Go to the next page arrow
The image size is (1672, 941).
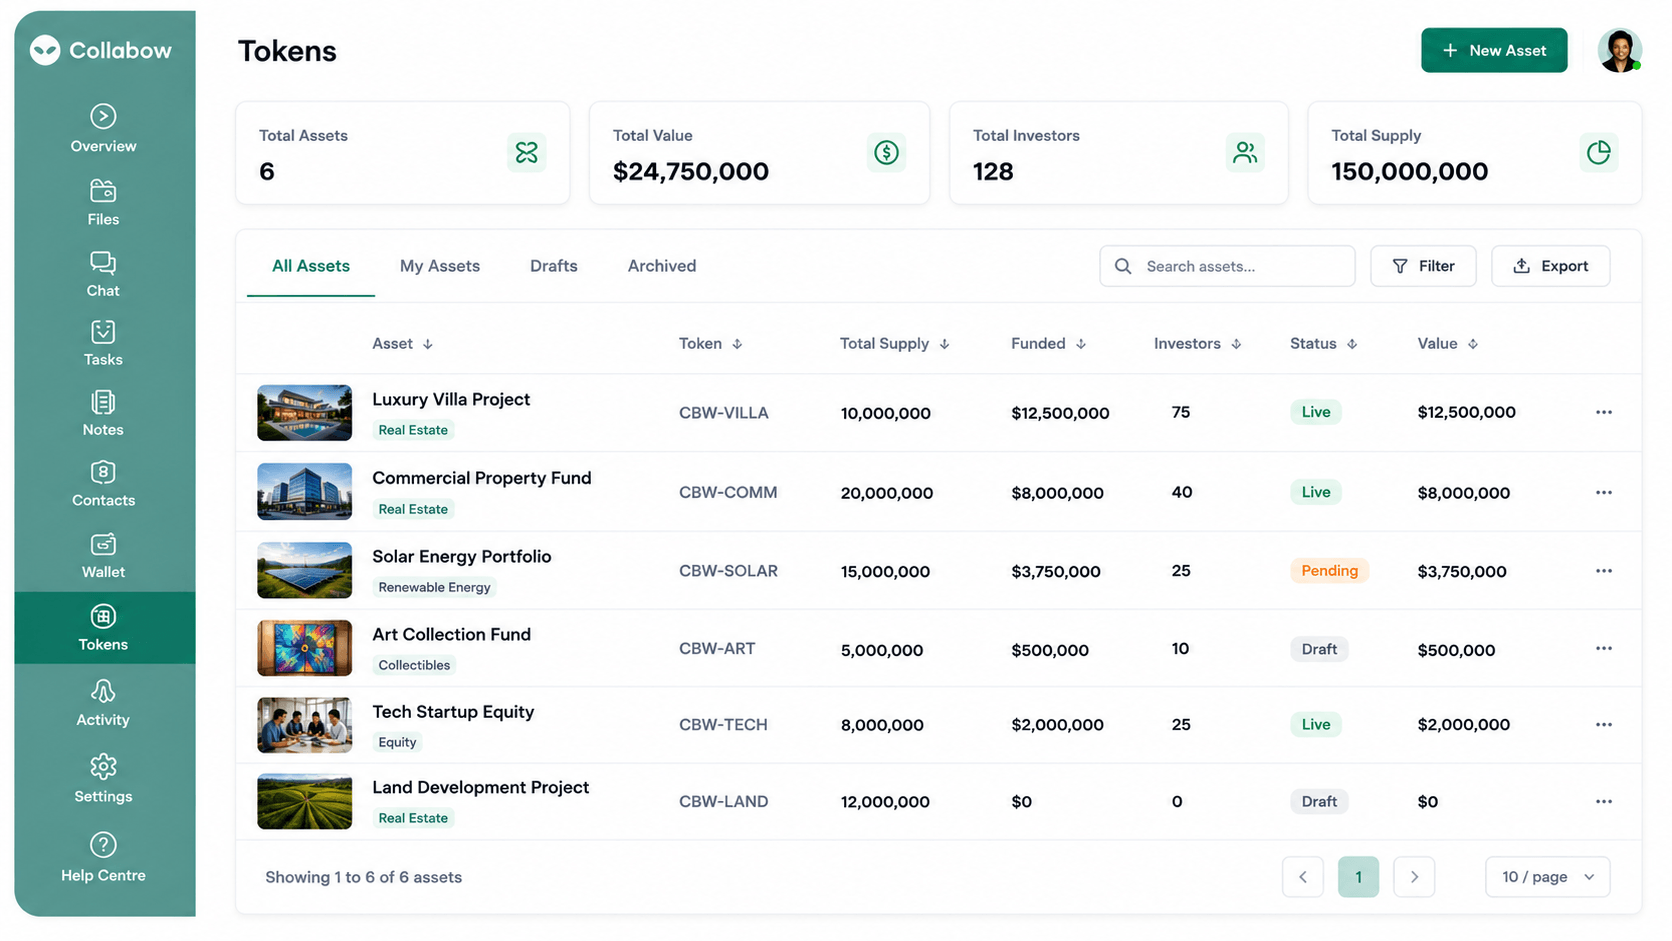click(1414, 877)
